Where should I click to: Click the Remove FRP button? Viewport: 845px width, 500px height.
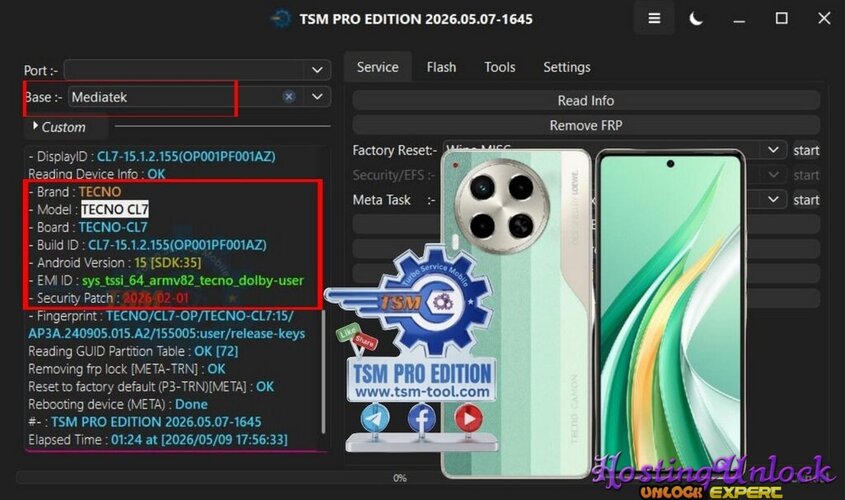click(x=586, y=125)
